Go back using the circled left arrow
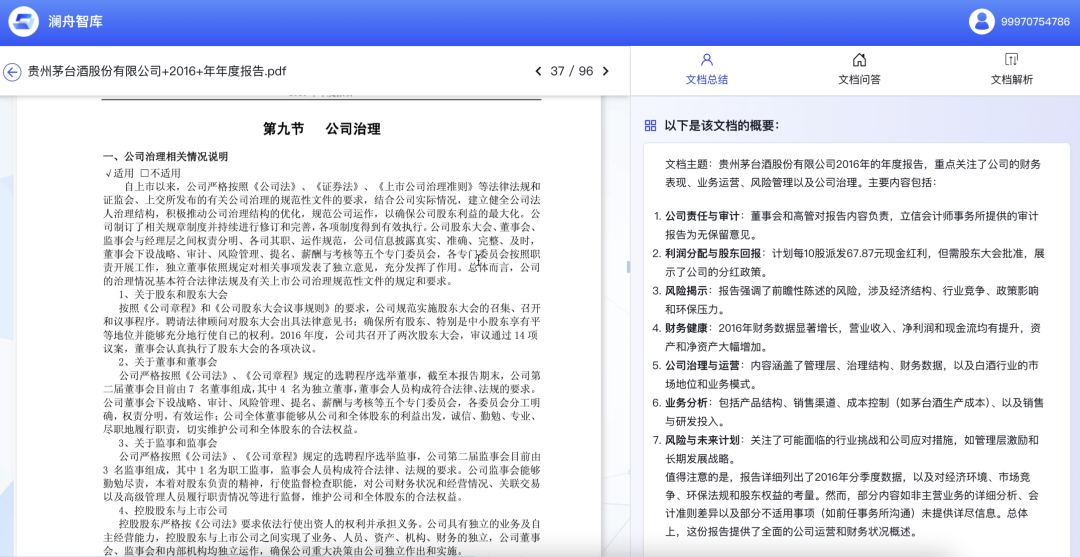 tap(12, 72)
